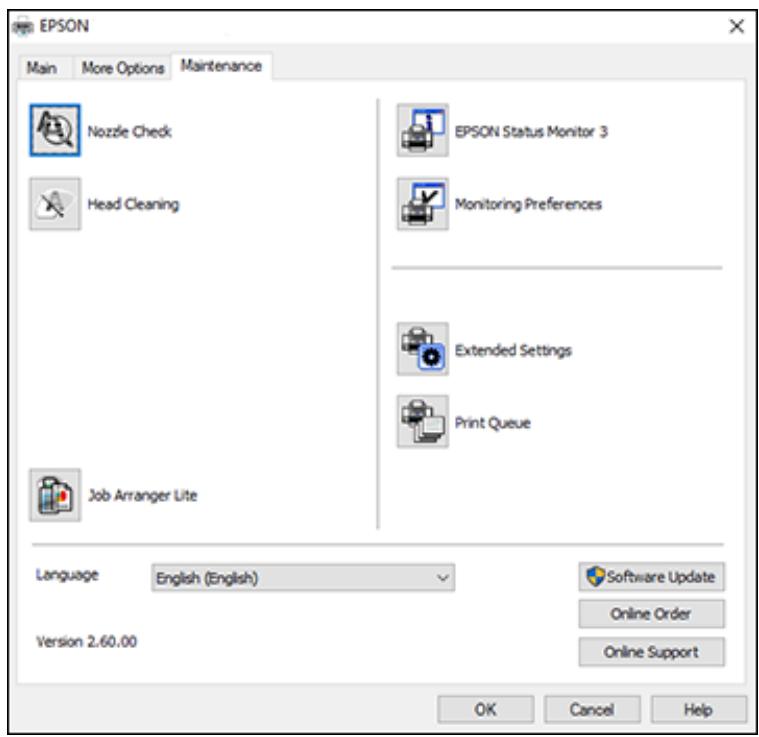Click the EPSON Status Monitor 3 label

coord(531,131)
